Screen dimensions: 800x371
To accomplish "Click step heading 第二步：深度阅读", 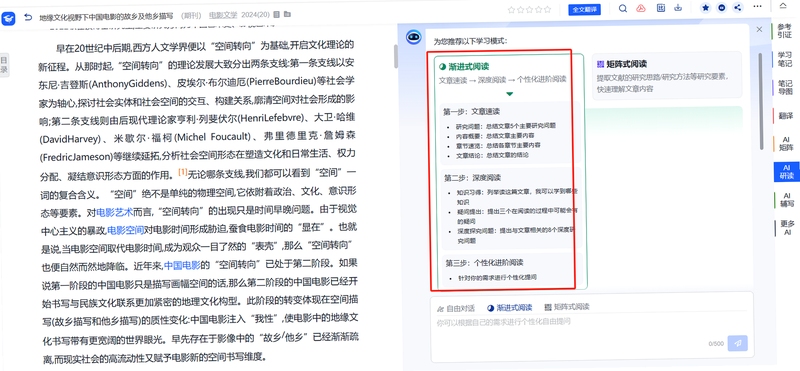I will [x=472, y=178].
